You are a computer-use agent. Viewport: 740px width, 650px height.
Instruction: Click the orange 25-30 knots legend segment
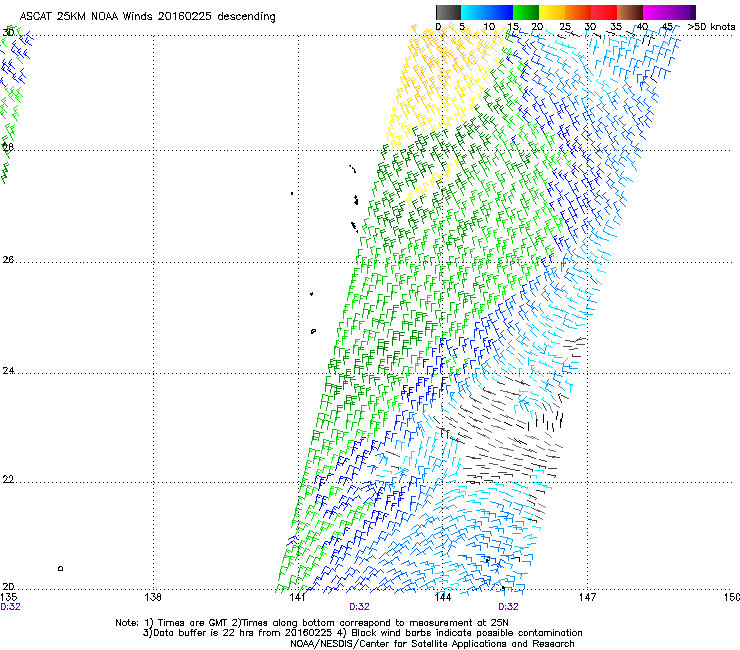click(x=578, y=12)
